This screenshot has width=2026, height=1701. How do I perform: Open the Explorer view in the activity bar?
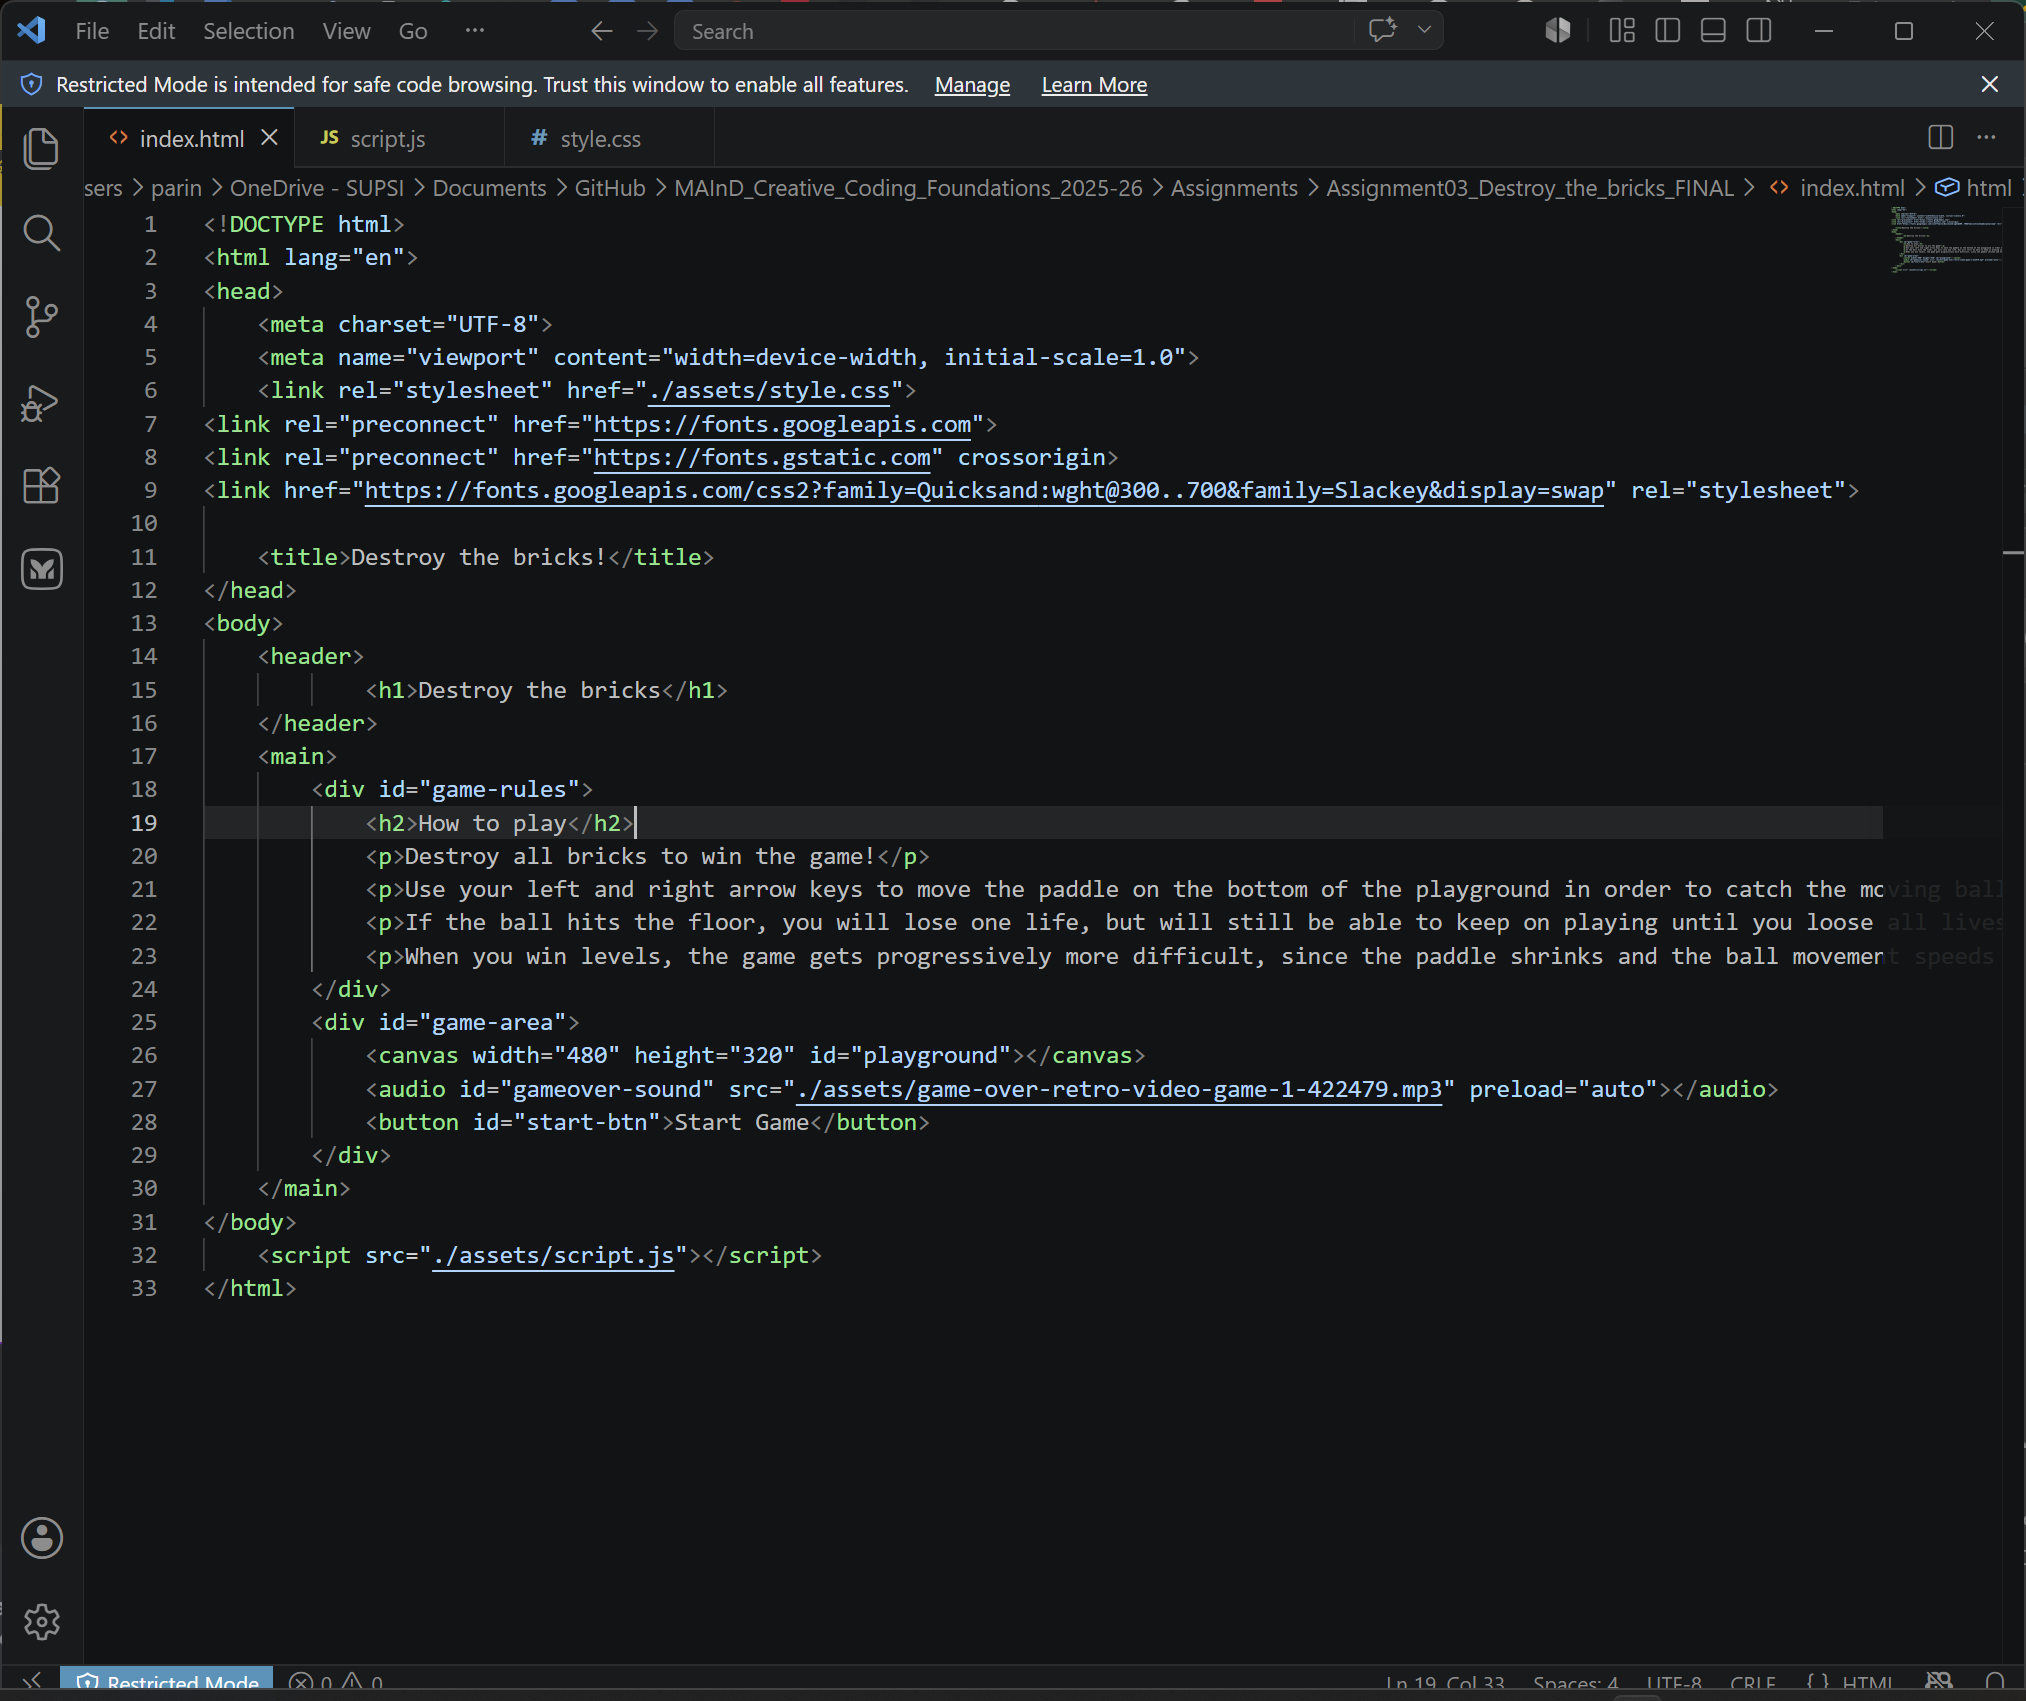(x=41, y=149)
